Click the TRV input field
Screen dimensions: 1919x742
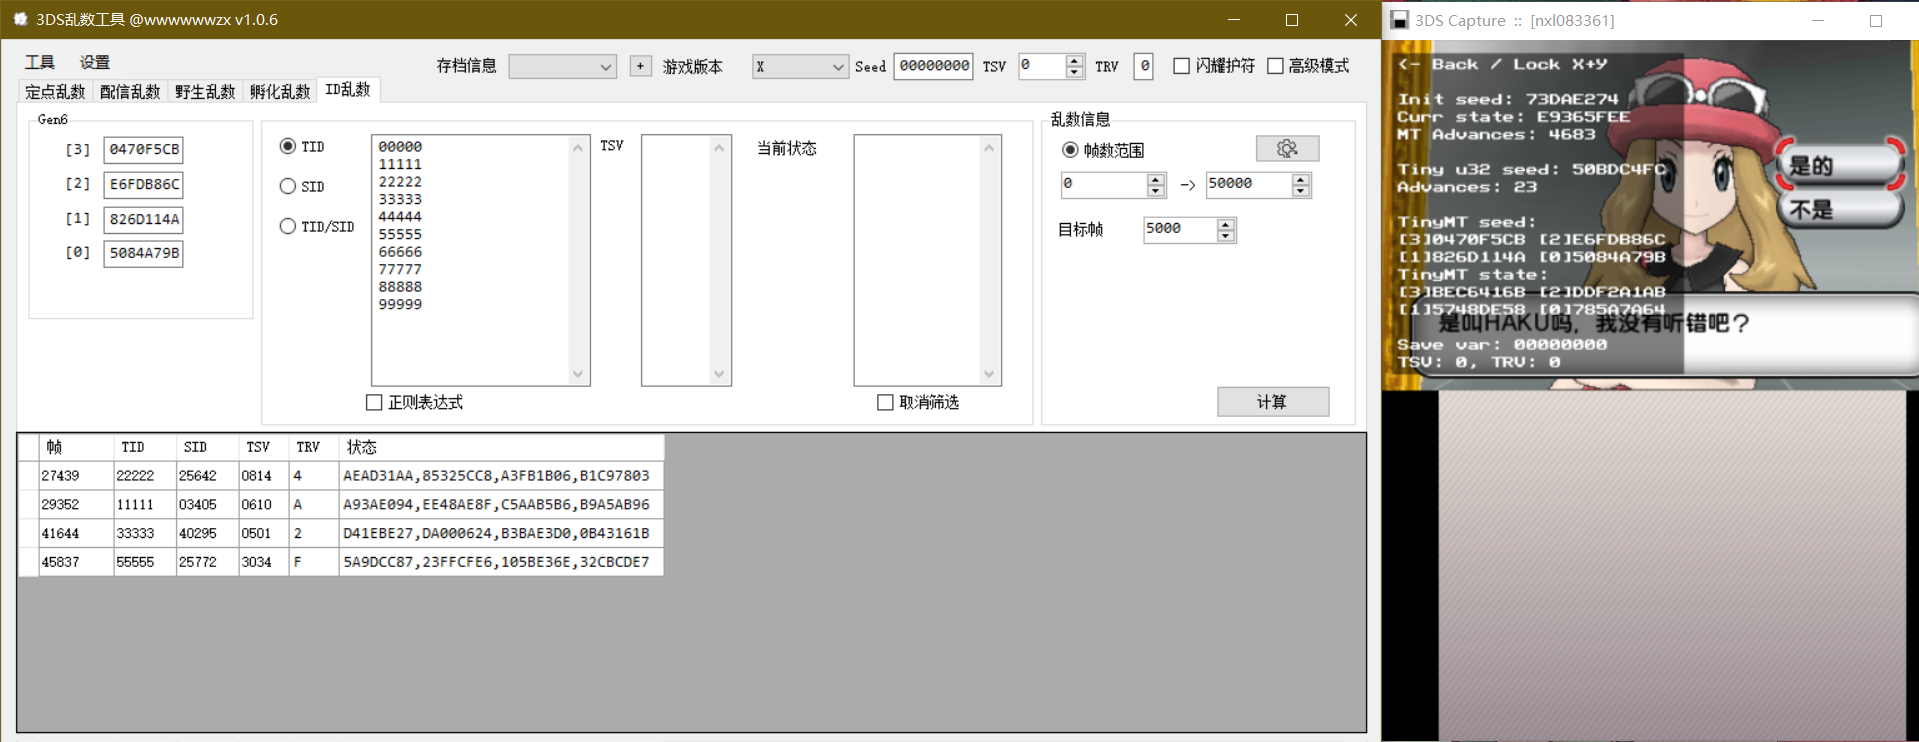pos(1144,66)
